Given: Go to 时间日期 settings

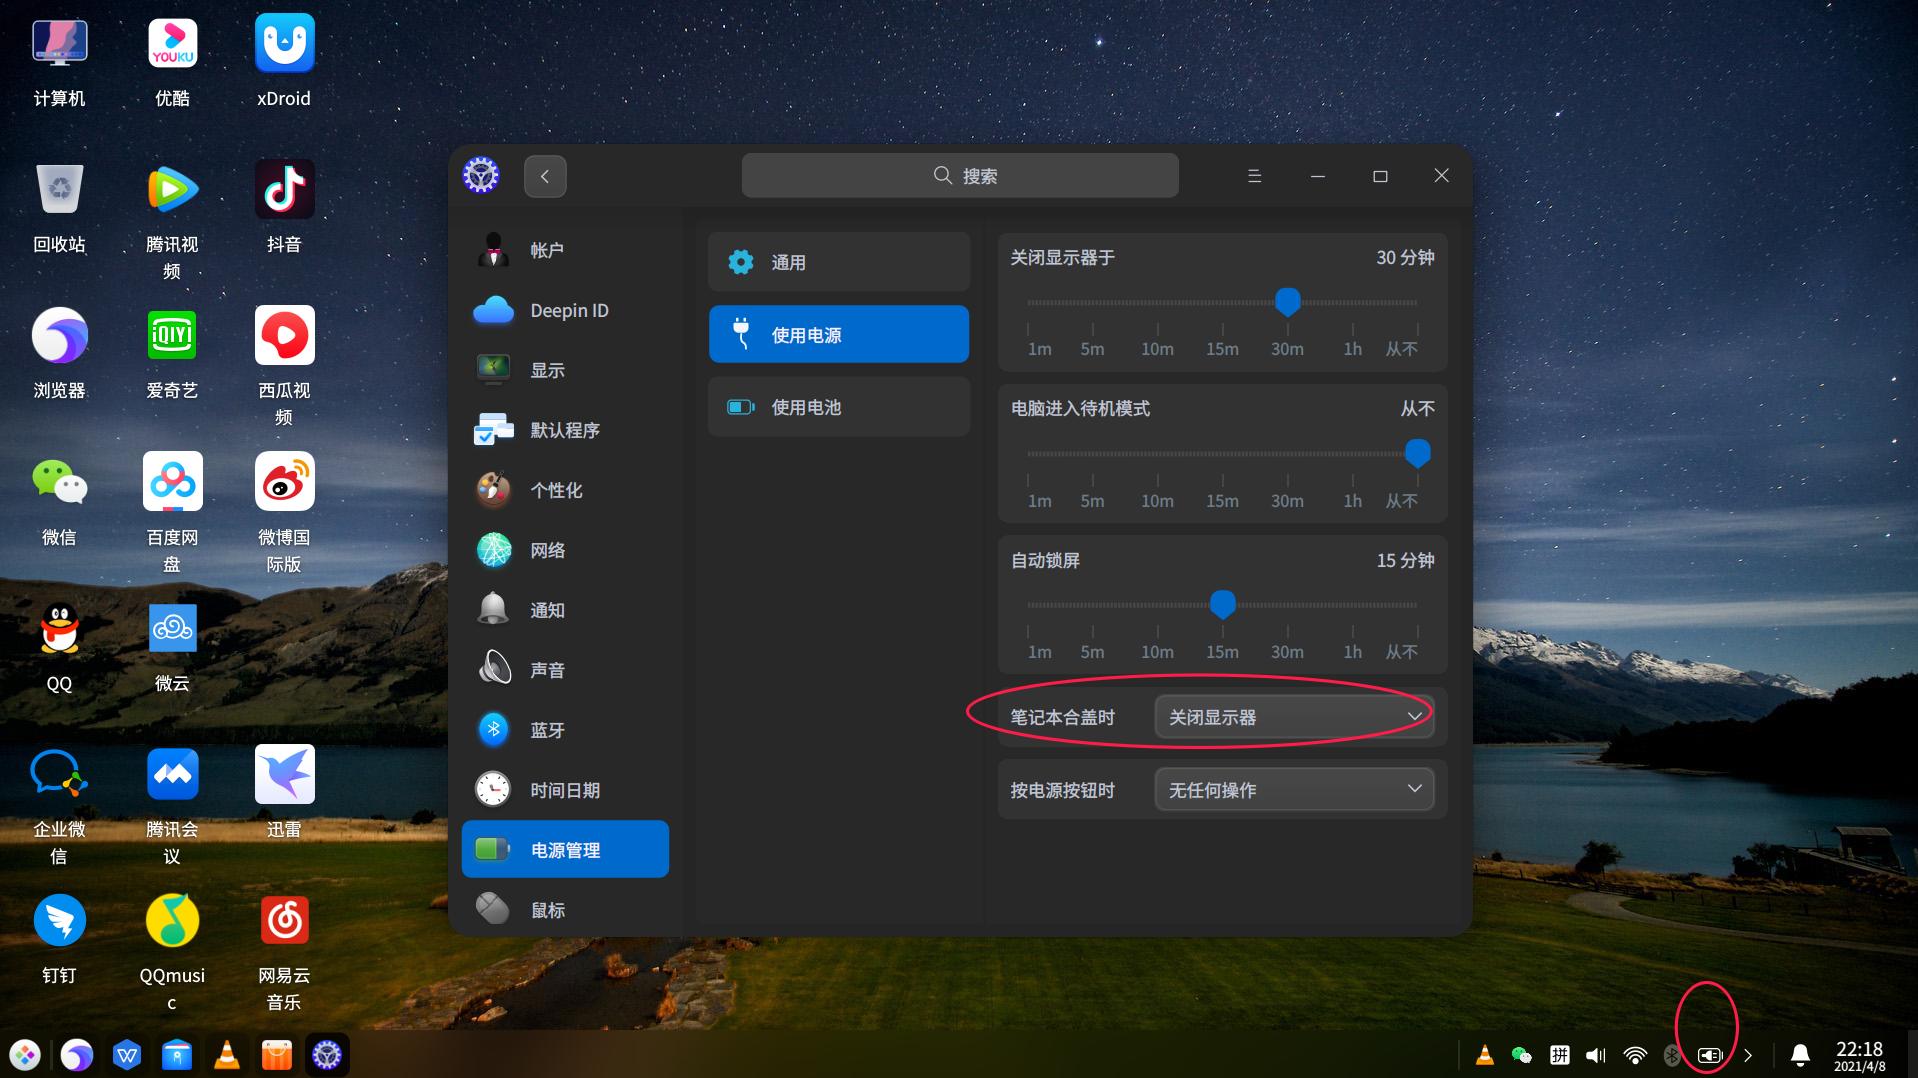Looking at the screenshot, I should pos(565,790).
